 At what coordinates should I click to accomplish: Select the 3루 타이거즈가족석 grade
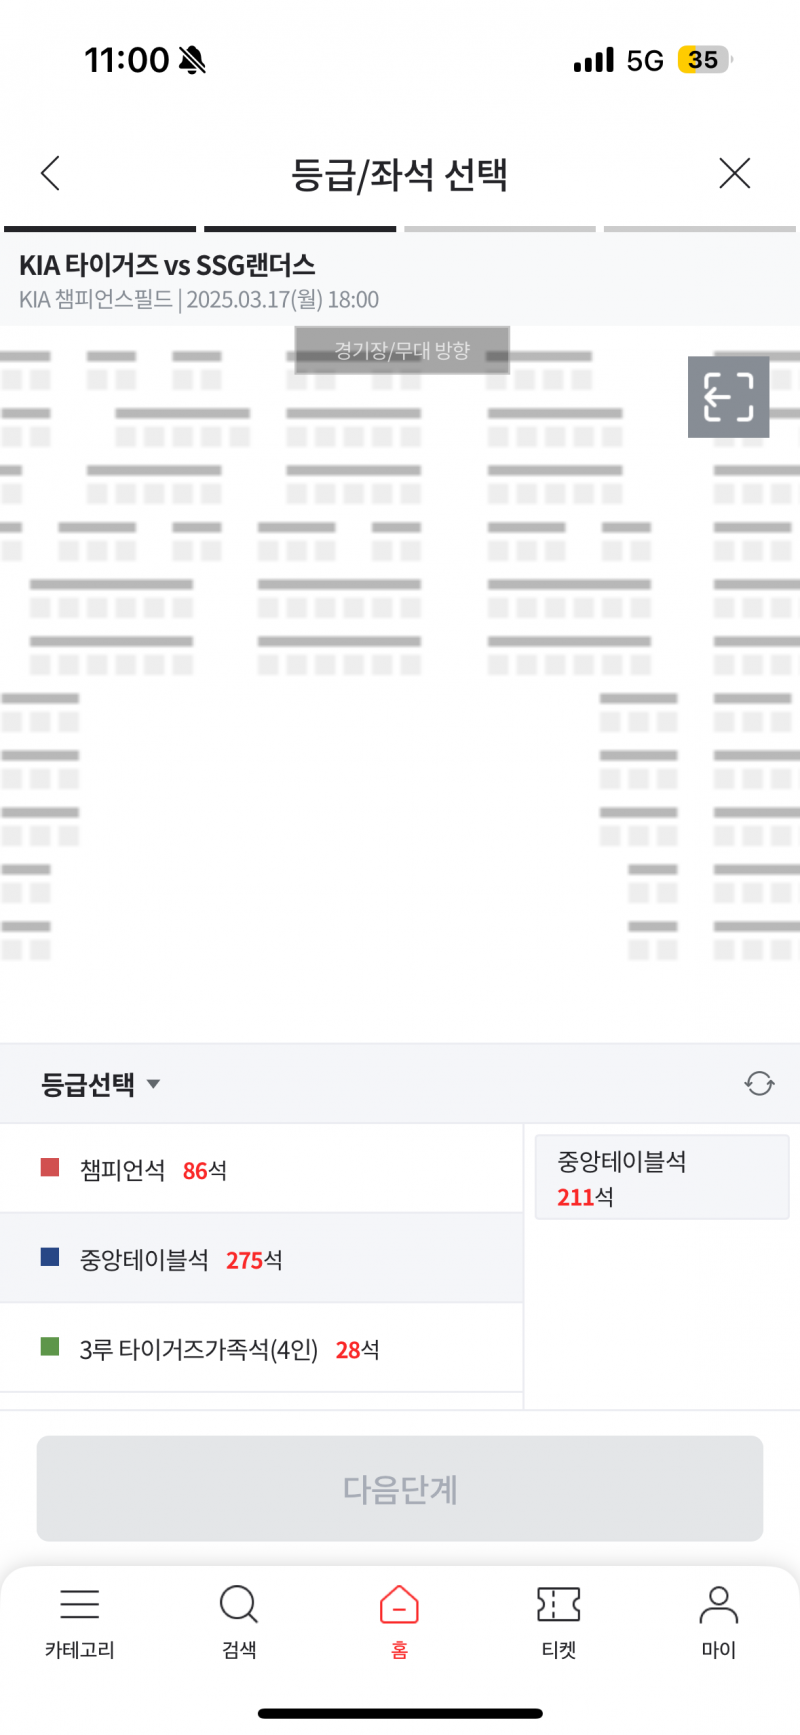(x=200, y=1349)
